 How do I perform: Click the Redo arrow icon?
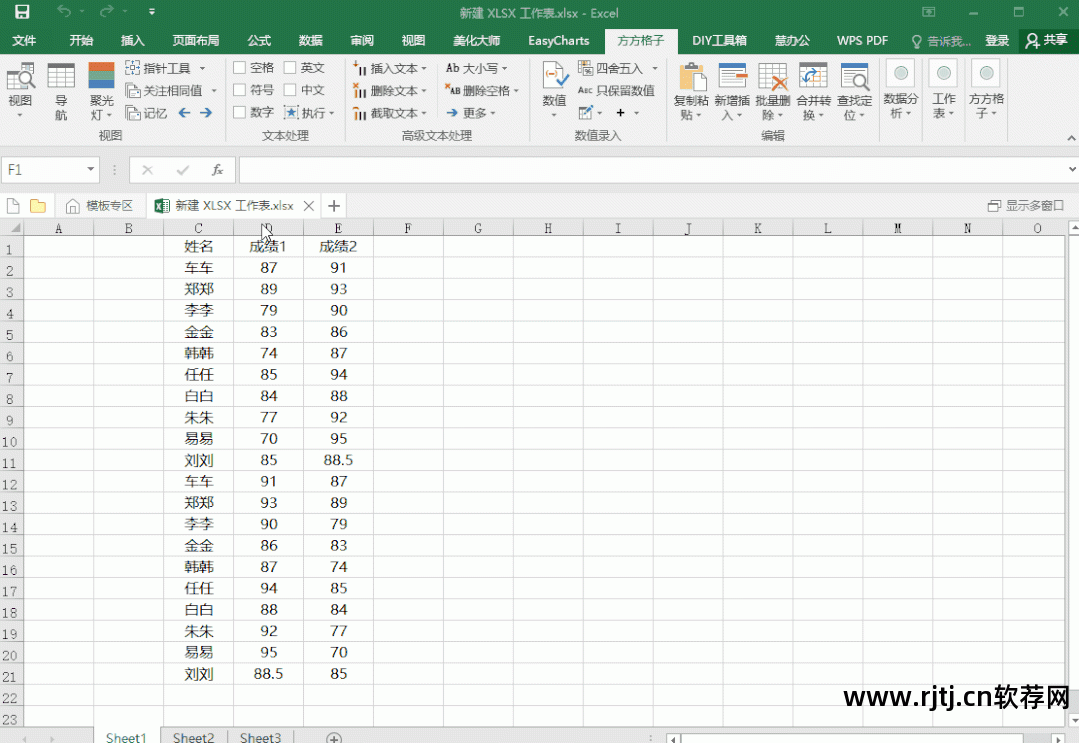106,11
